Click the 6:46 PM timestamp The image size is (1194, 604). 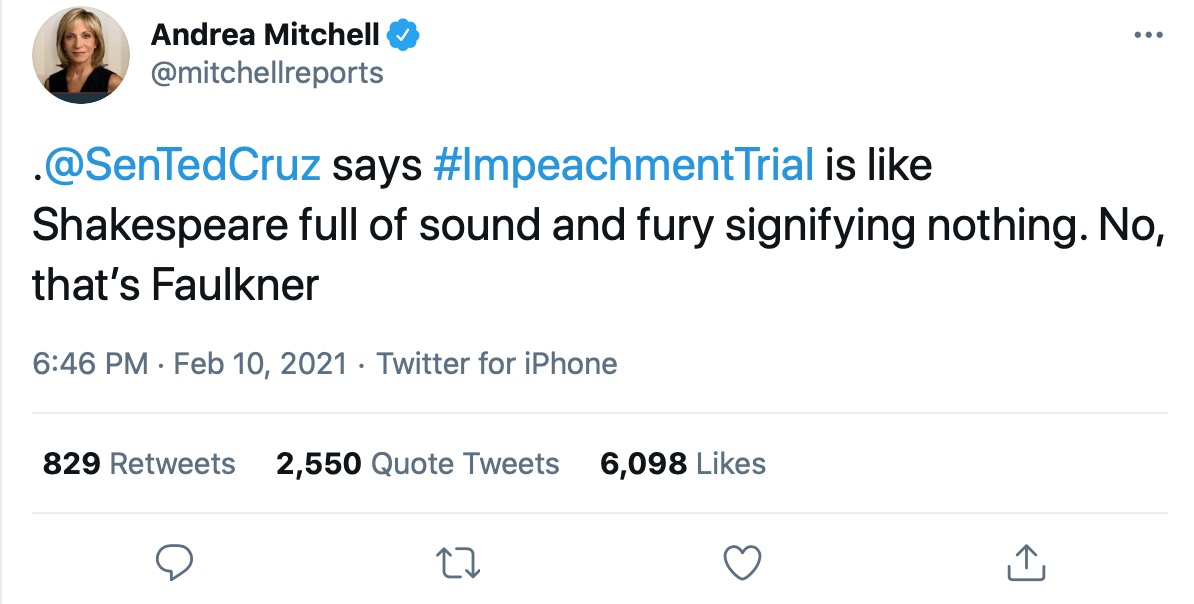(x=90, y=363)
